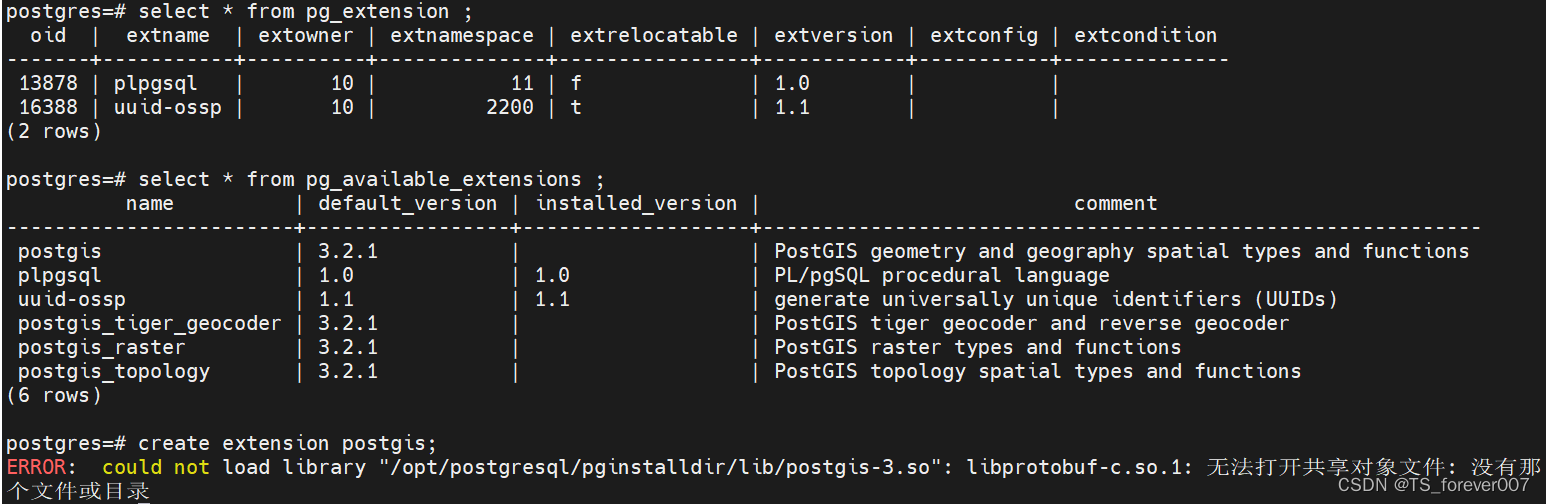
Task: Click the '(6 rows)' result count
Action: [x=54, y=396]
